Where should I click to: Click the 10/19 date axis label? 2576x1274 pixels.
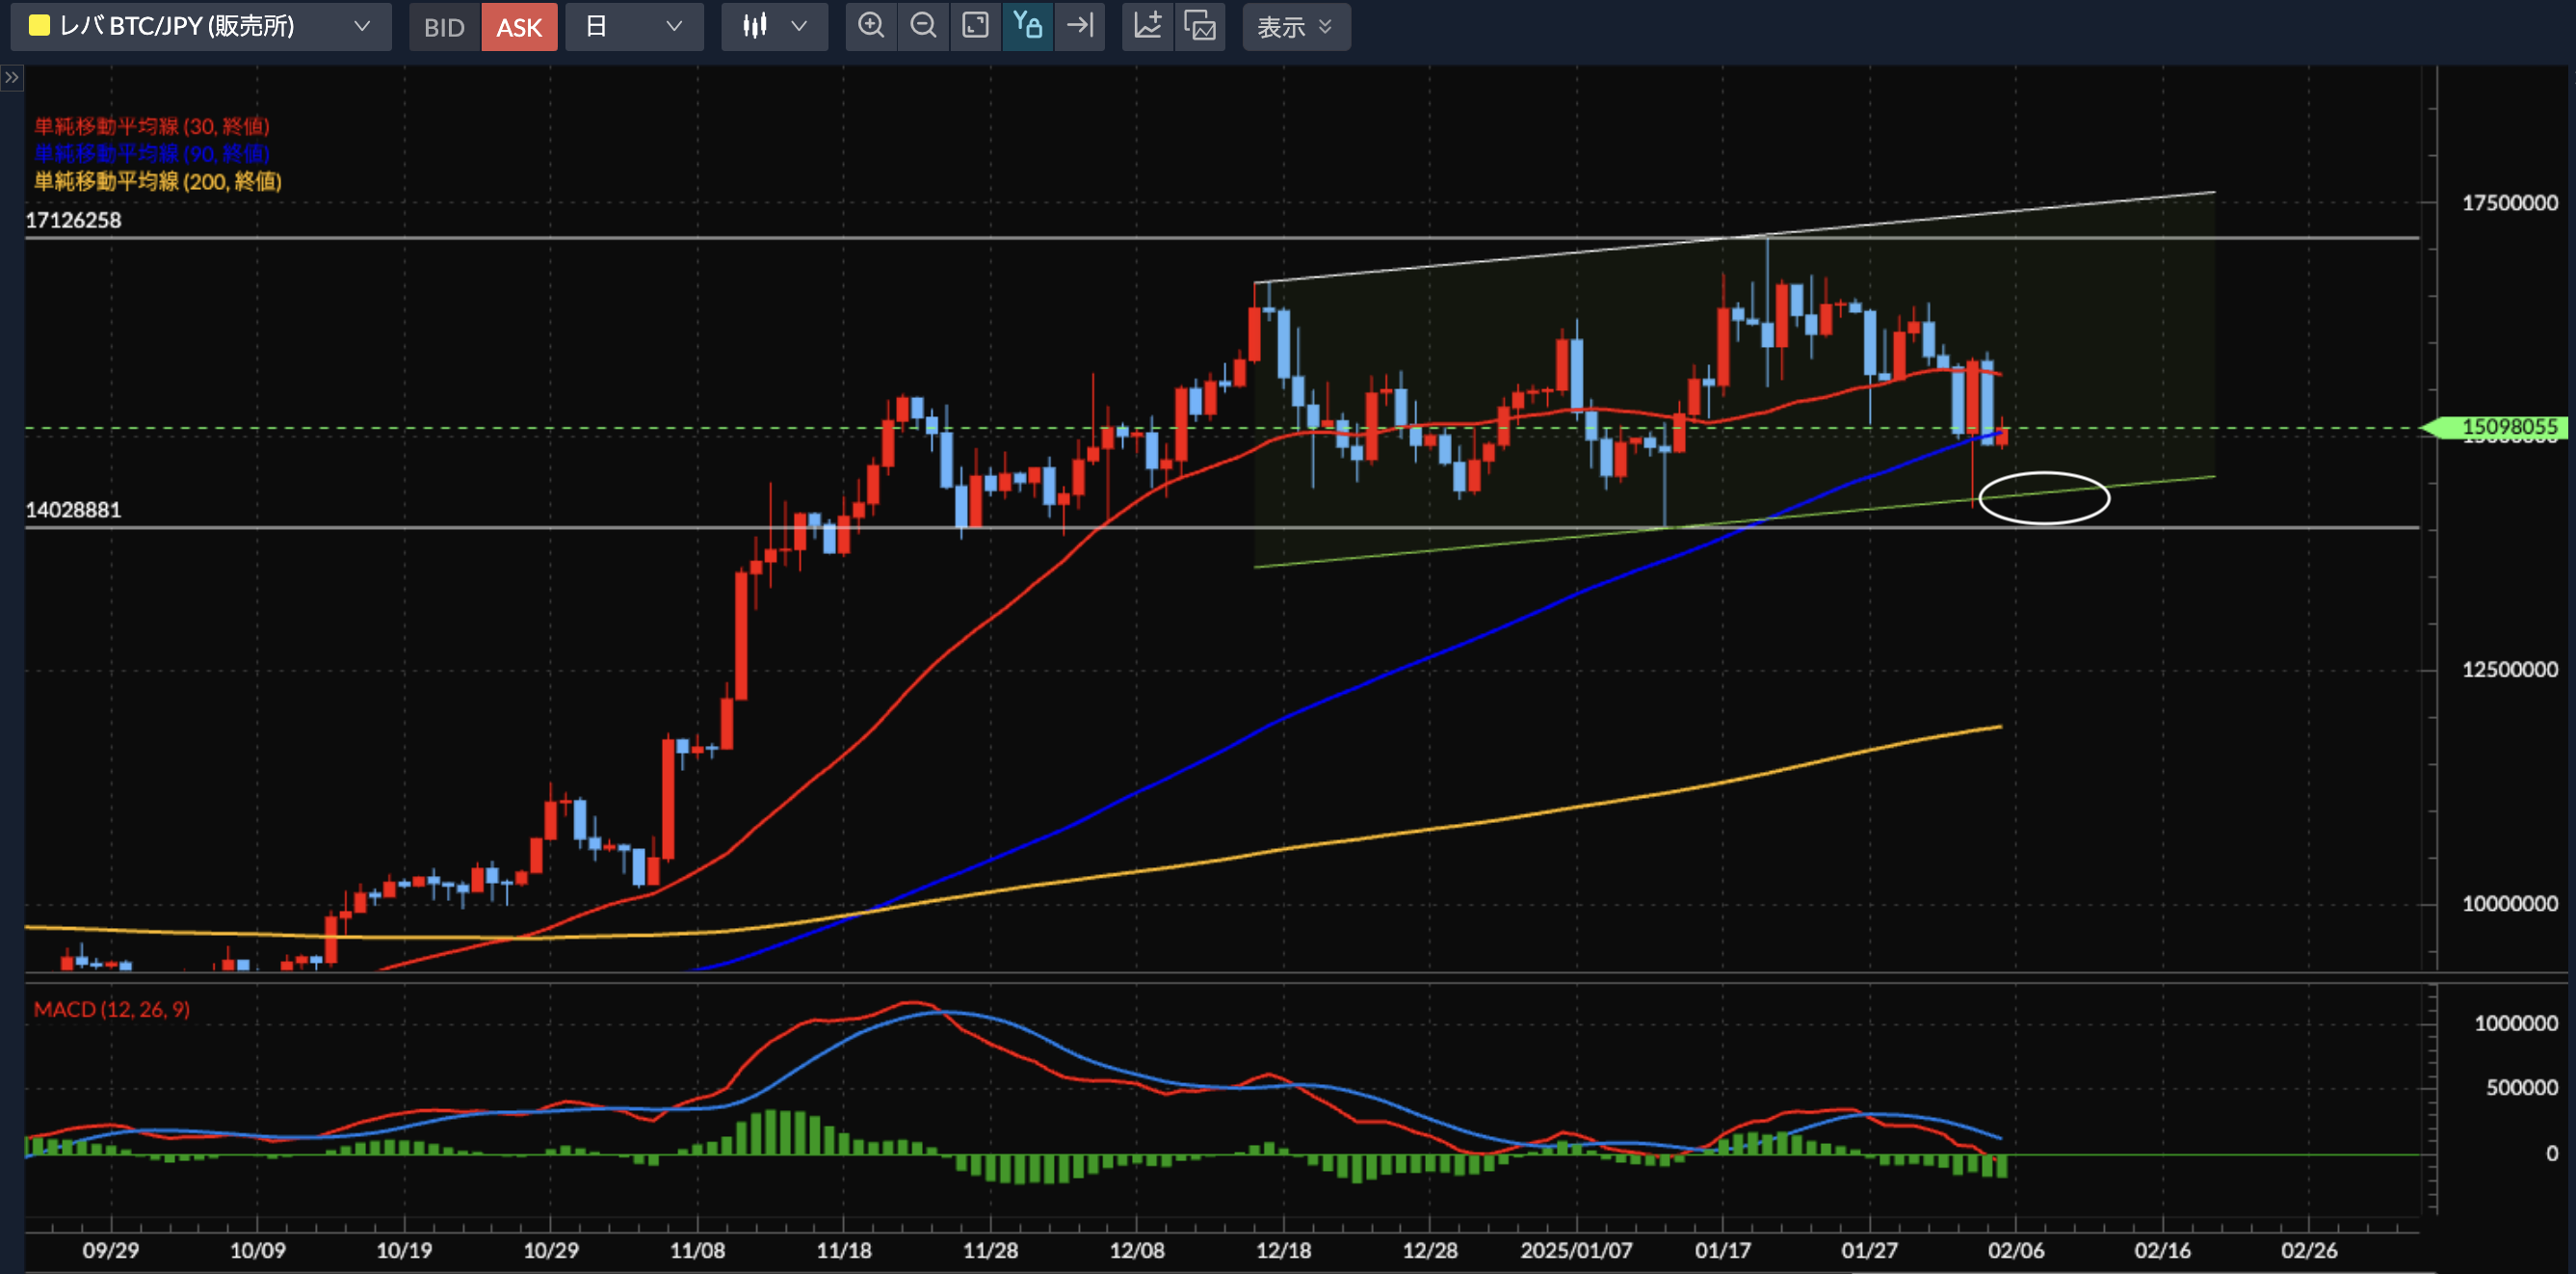click(x=404, y=1250)
